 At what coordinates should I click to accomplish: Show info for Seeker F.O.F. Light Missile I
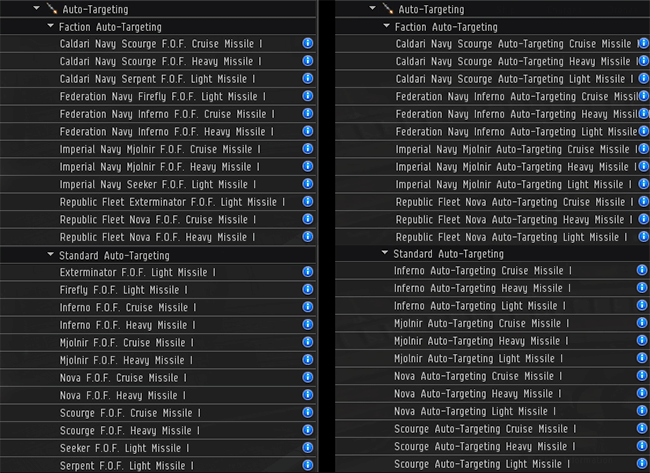pos(308,447)
